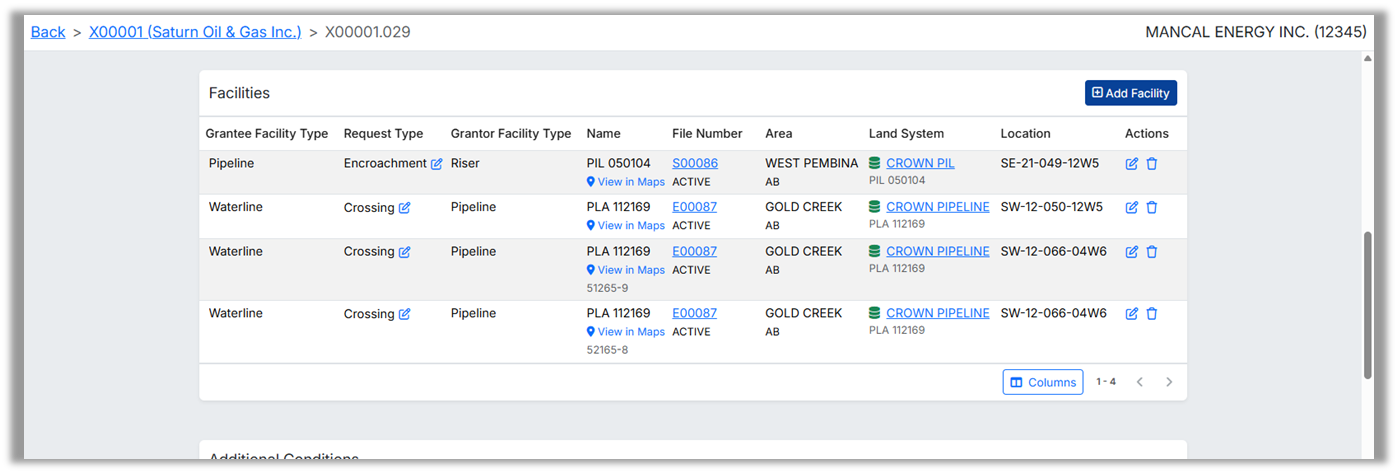Image resolution: width=1398 pixels, height=474 pixels.
Task: Sort by the Location column header
Action: (x=1025, y=133)
